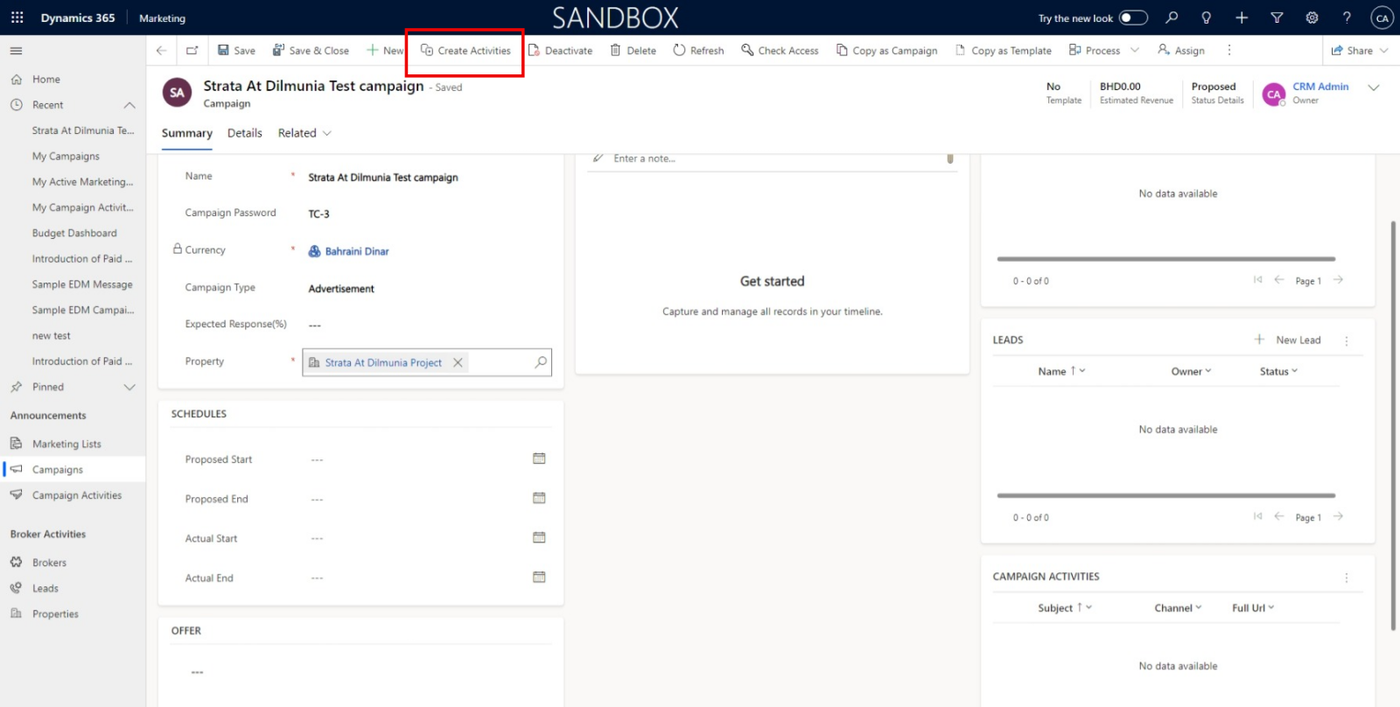Click the Refresh command icon
Image resolution: width=1400 pixels, height=707 pixels.
click(679, 50)
